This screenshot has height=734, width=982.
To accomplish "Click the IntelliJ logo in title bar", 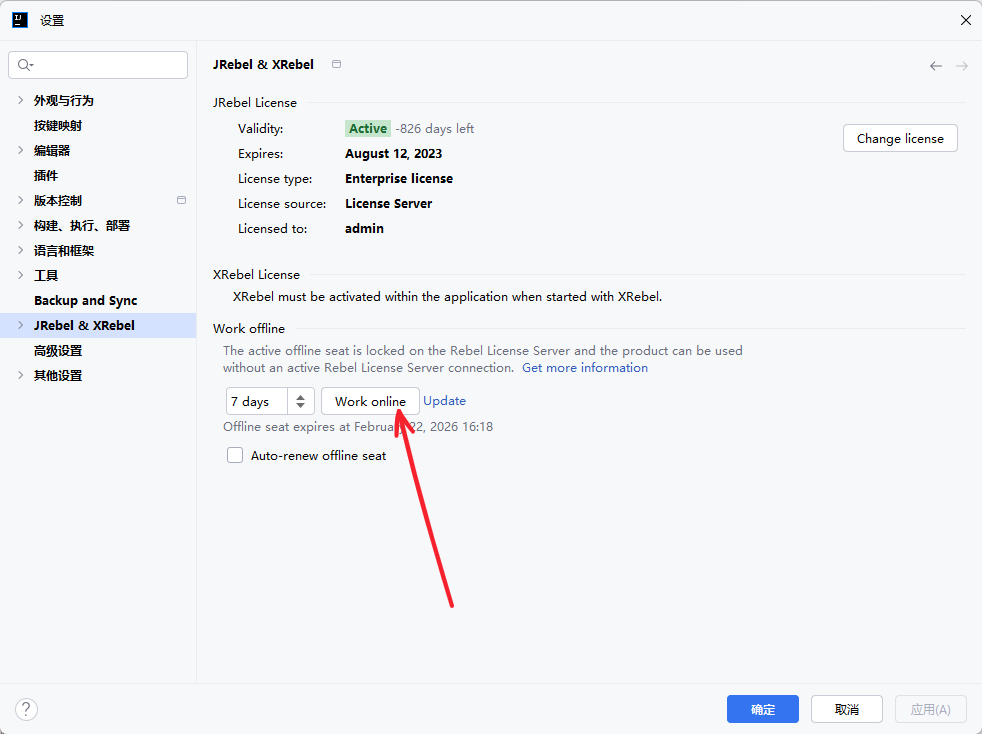I will pos(20,20).
